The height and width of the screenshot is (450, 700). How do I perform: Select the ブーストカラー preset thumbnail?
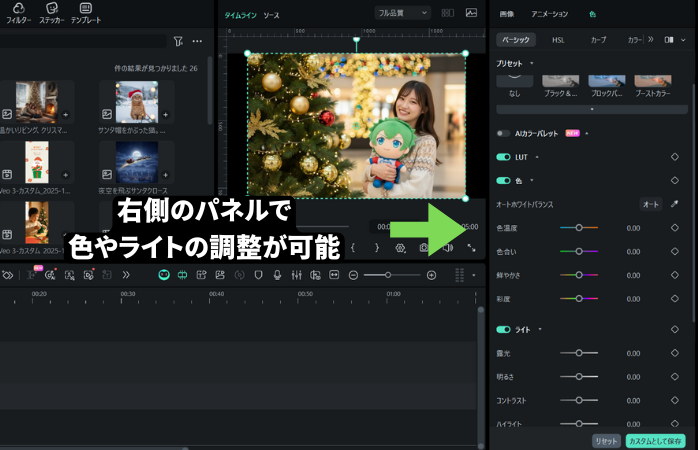(x=653, y=81)
